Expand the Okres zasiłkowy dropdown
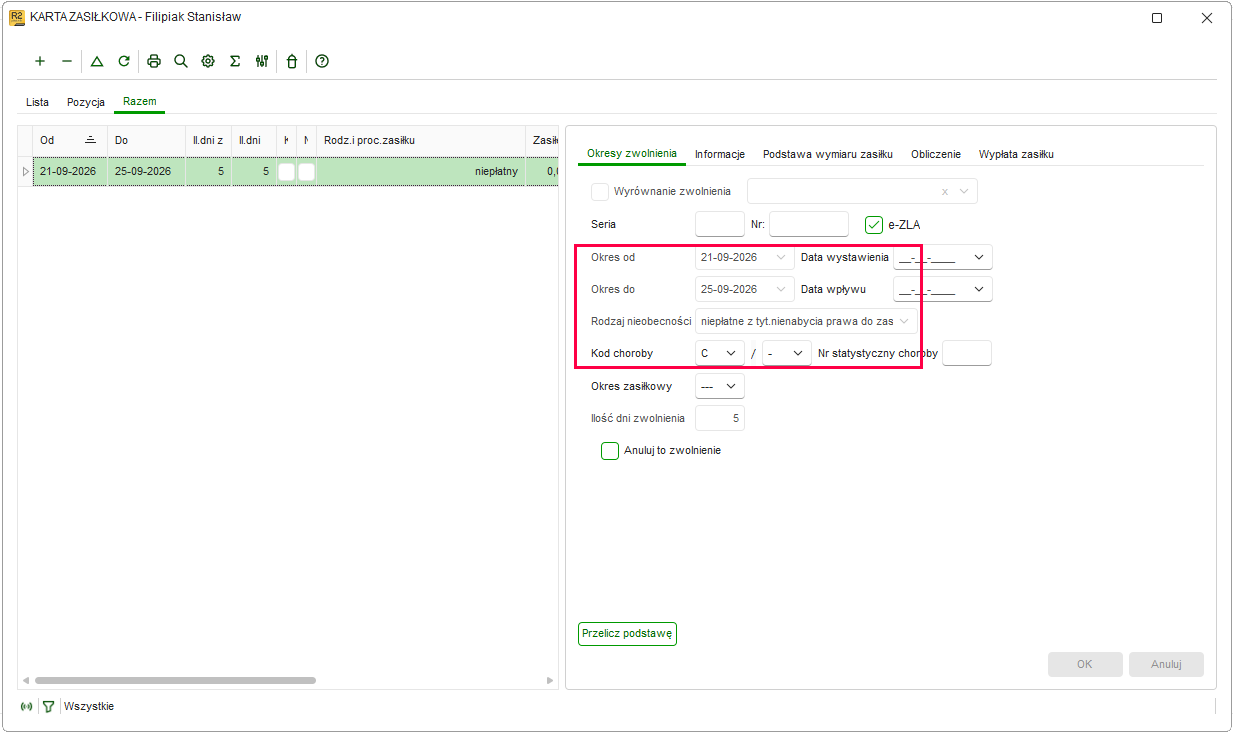1233x732 pixels. click(720, 386)
